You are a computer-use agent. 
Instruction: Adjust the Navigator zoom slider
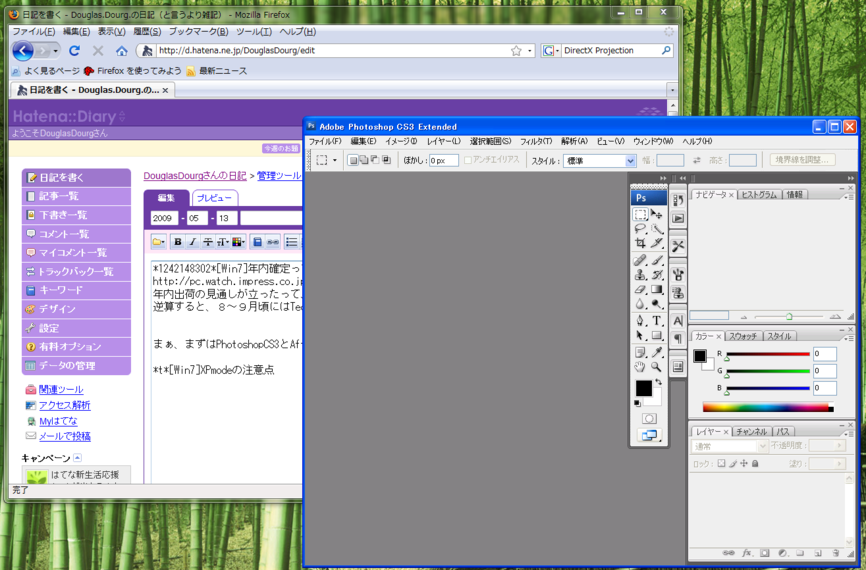click(789, 316)
